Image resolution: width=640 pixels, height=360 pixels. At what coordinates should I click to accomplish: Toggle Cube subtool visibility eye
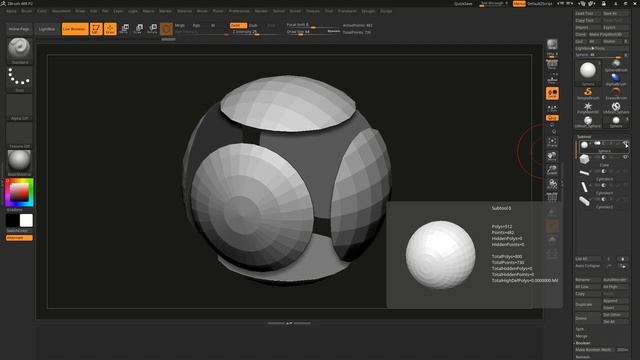[625, 157]
